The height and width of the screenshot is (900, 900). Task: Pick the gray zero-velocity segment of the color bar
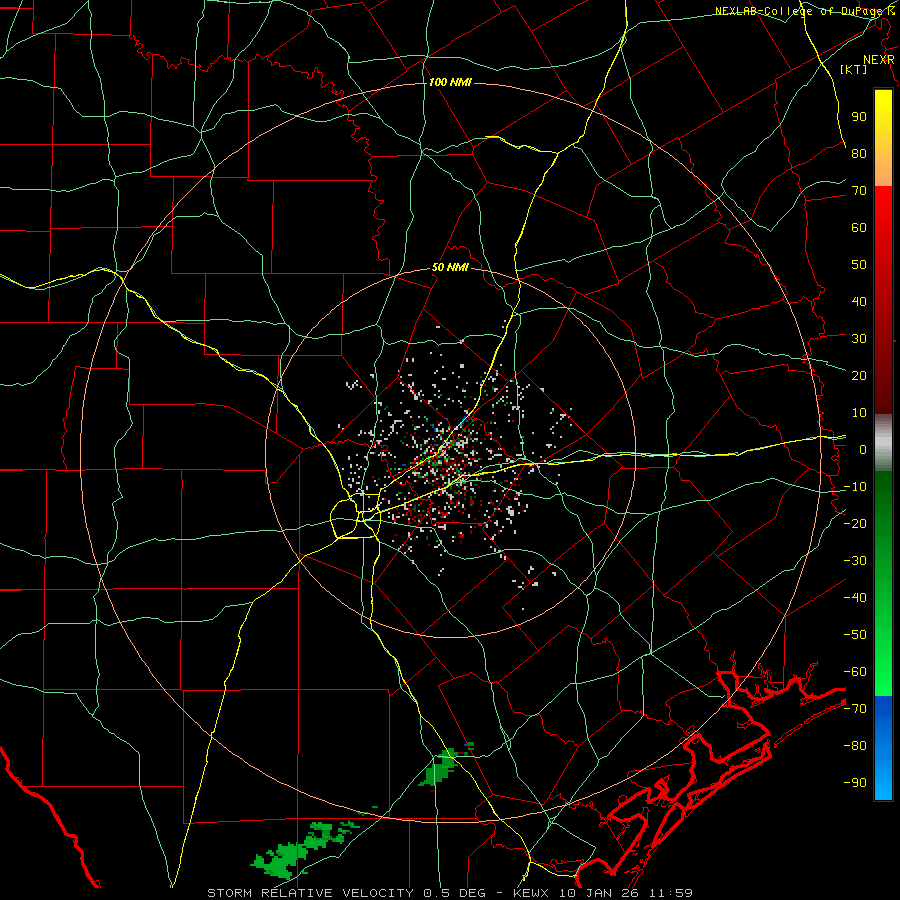pos(883,442)
